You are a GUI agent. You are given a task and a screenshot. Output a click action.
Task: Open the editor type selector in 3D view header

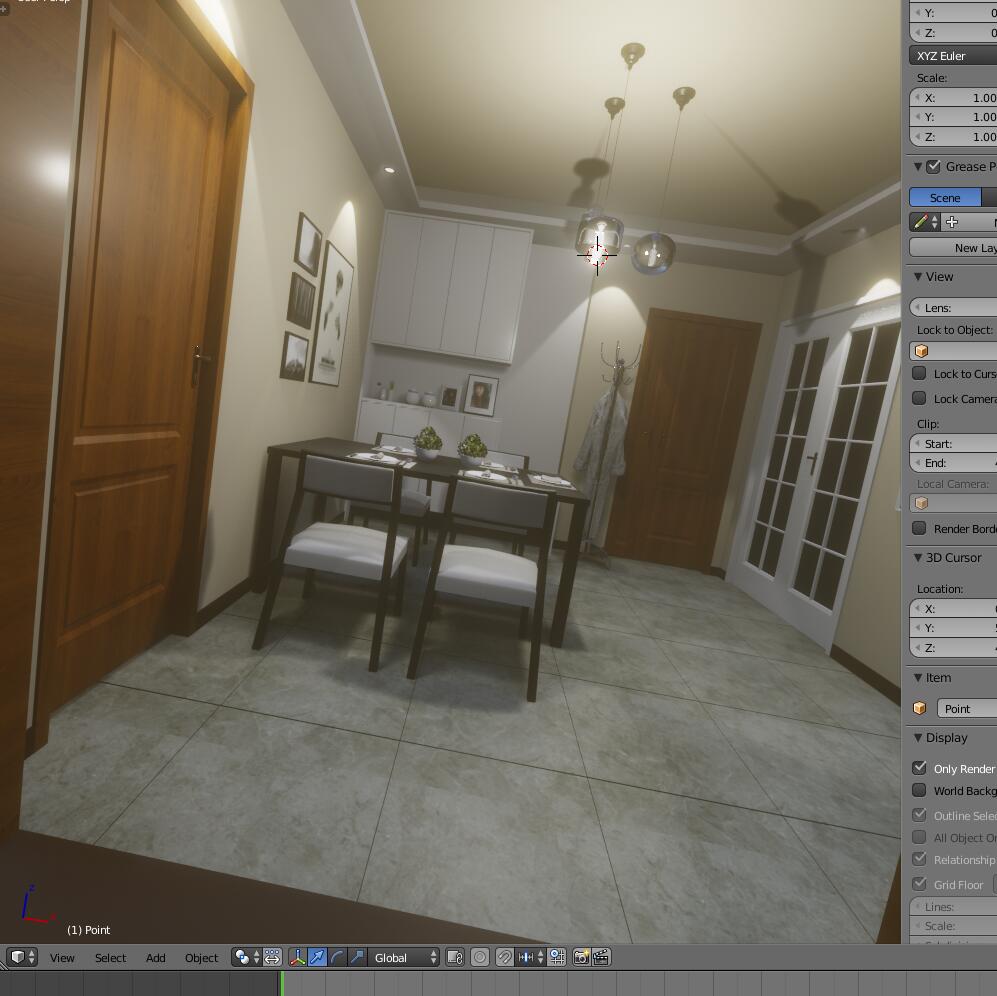(22, 957)
